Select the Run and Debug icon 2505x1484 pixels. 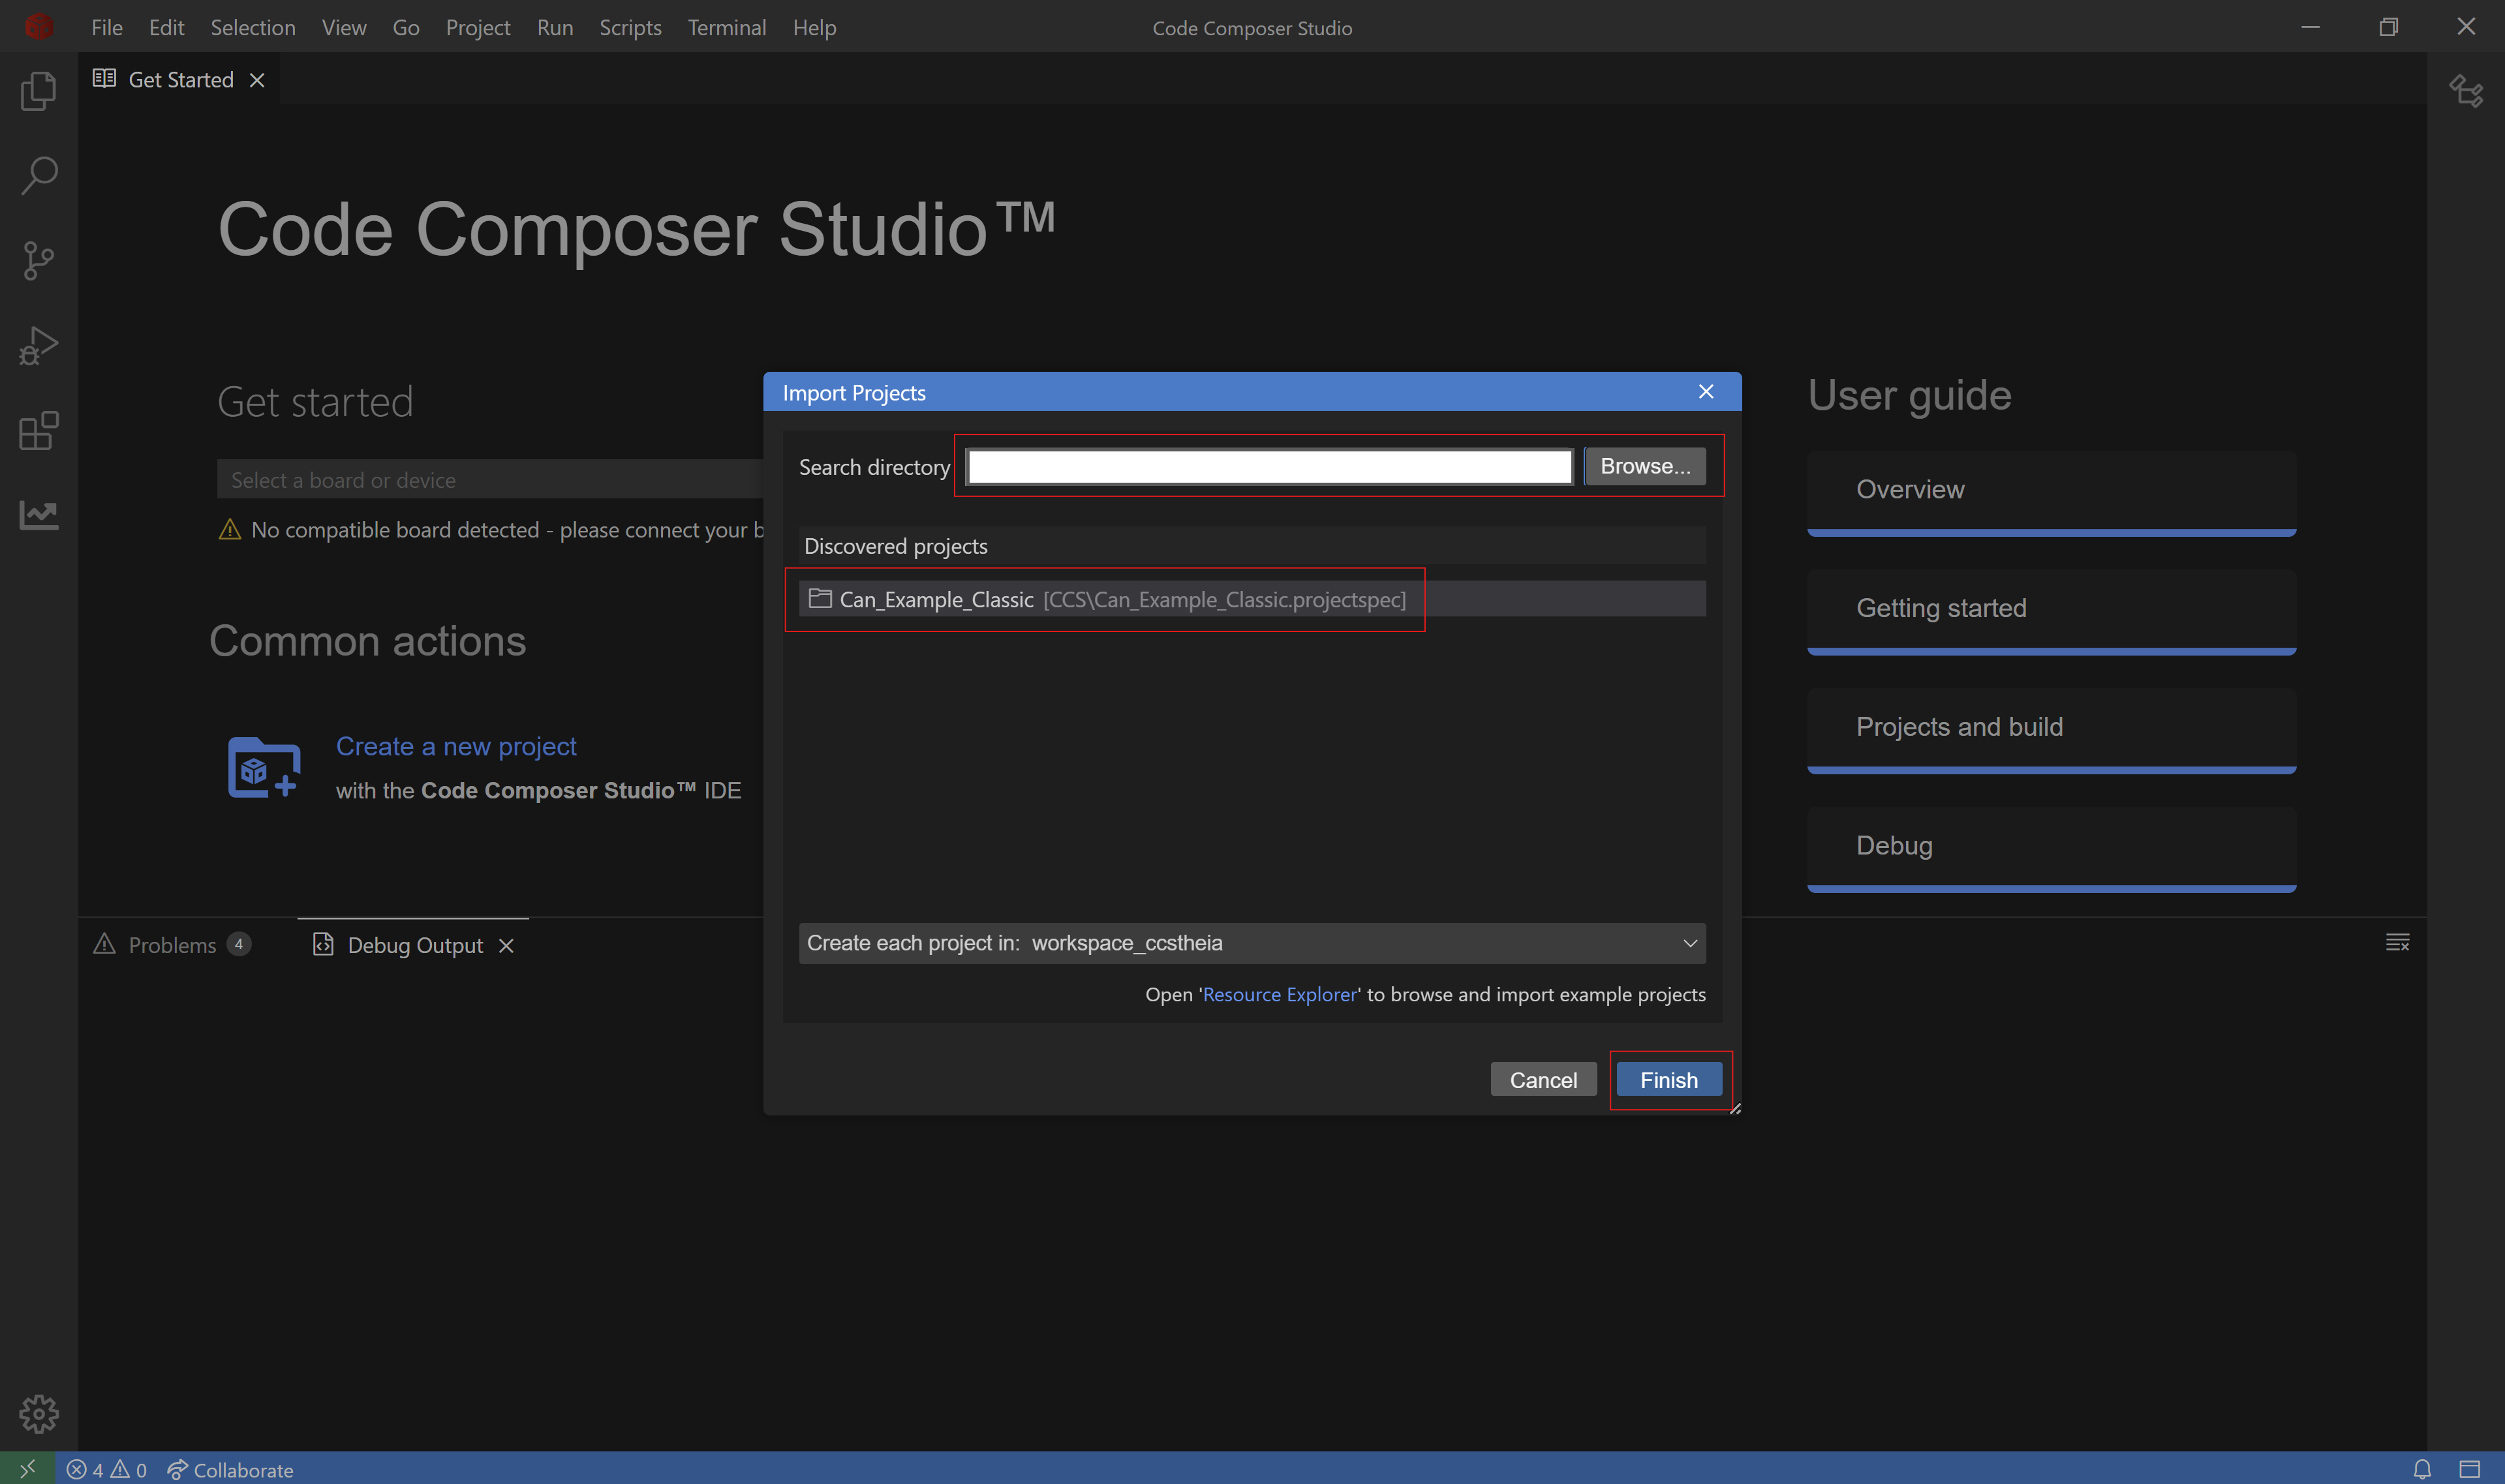38,345
